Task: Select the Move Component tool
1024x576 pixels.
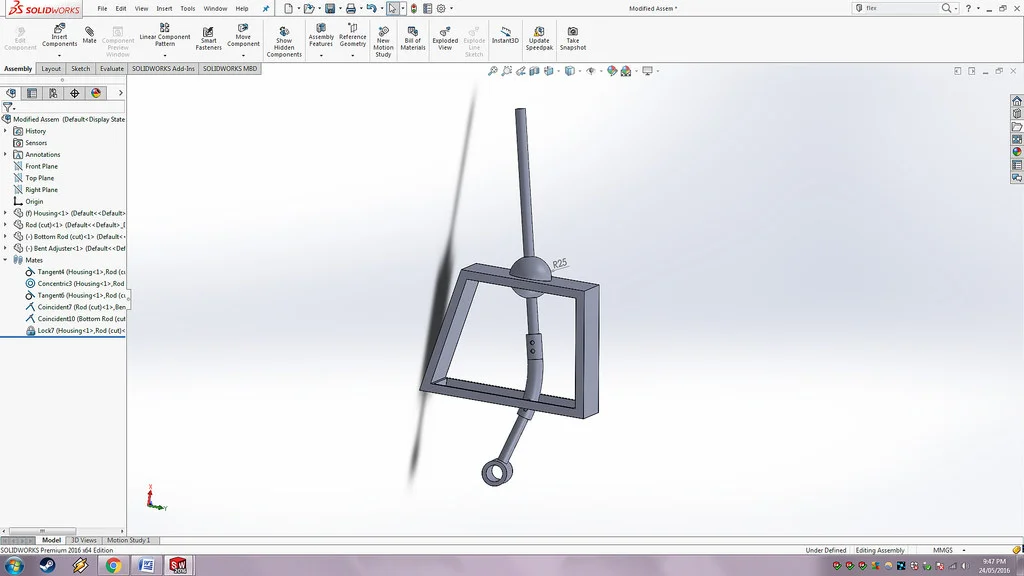Action: (243, 35)
